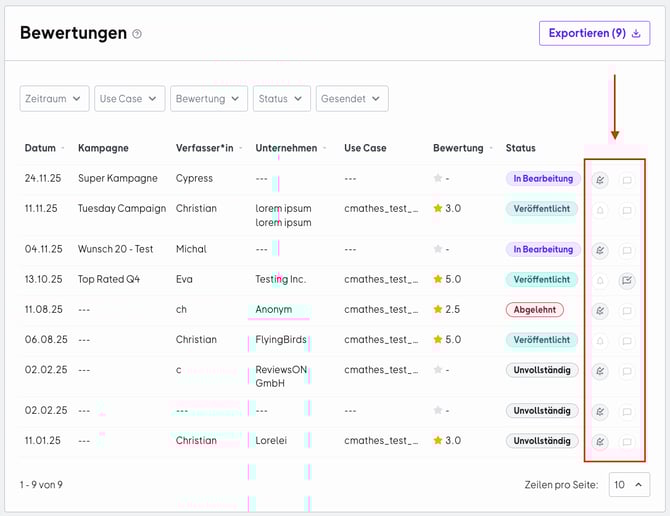Image resolution: width=670 pixels, height=516 pixels.
Task: Click the bell icon in the Tuesday Campaign row
Action: (600, 211)
